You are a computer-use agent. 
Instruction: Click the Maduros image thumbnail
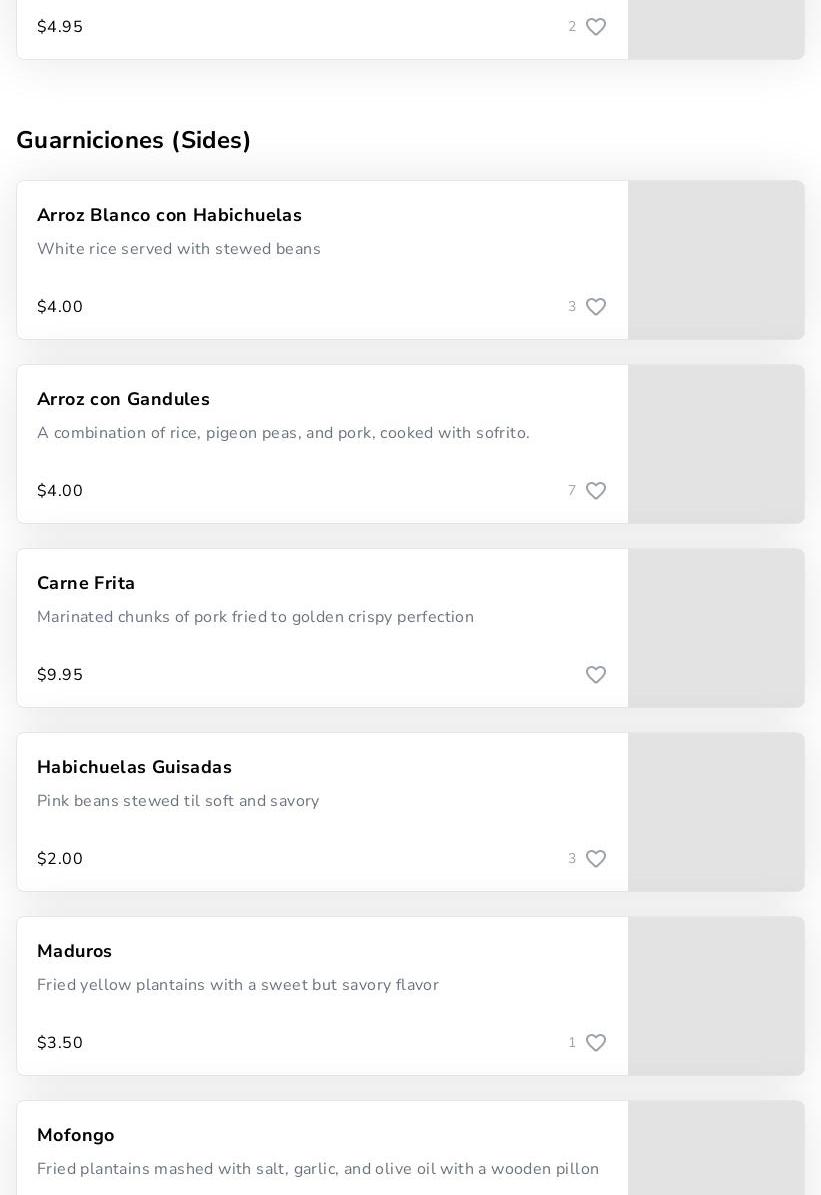[x=716, y=996]
